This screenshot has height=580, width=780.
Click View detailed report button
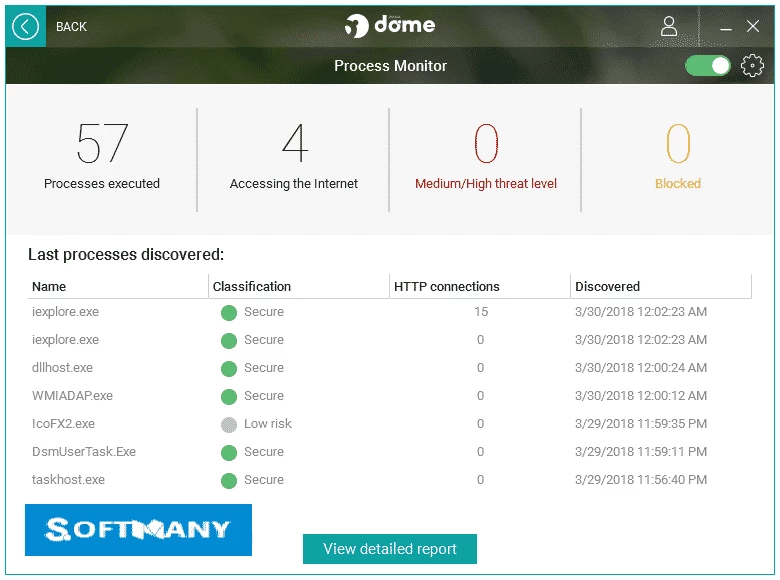tap(390, 549)
